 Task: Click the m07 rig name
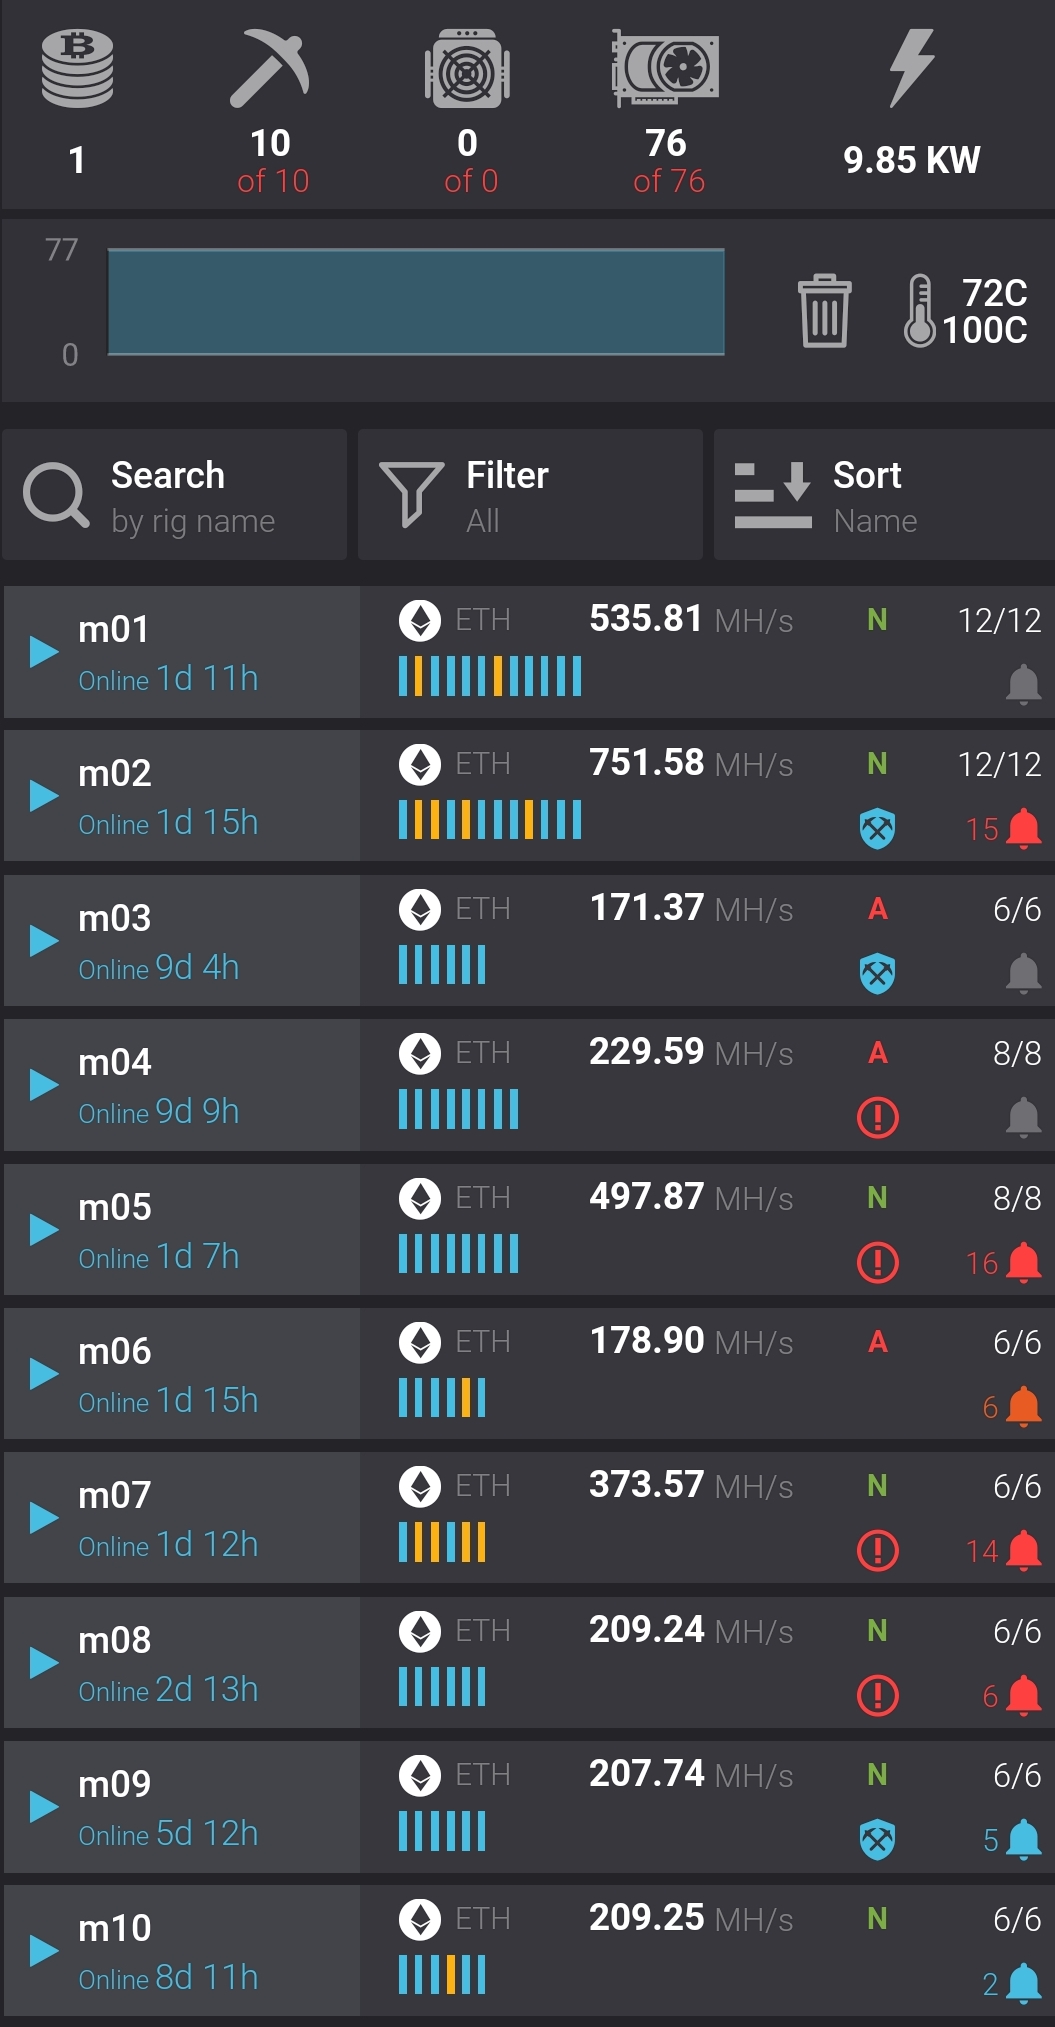[115, 1495]
